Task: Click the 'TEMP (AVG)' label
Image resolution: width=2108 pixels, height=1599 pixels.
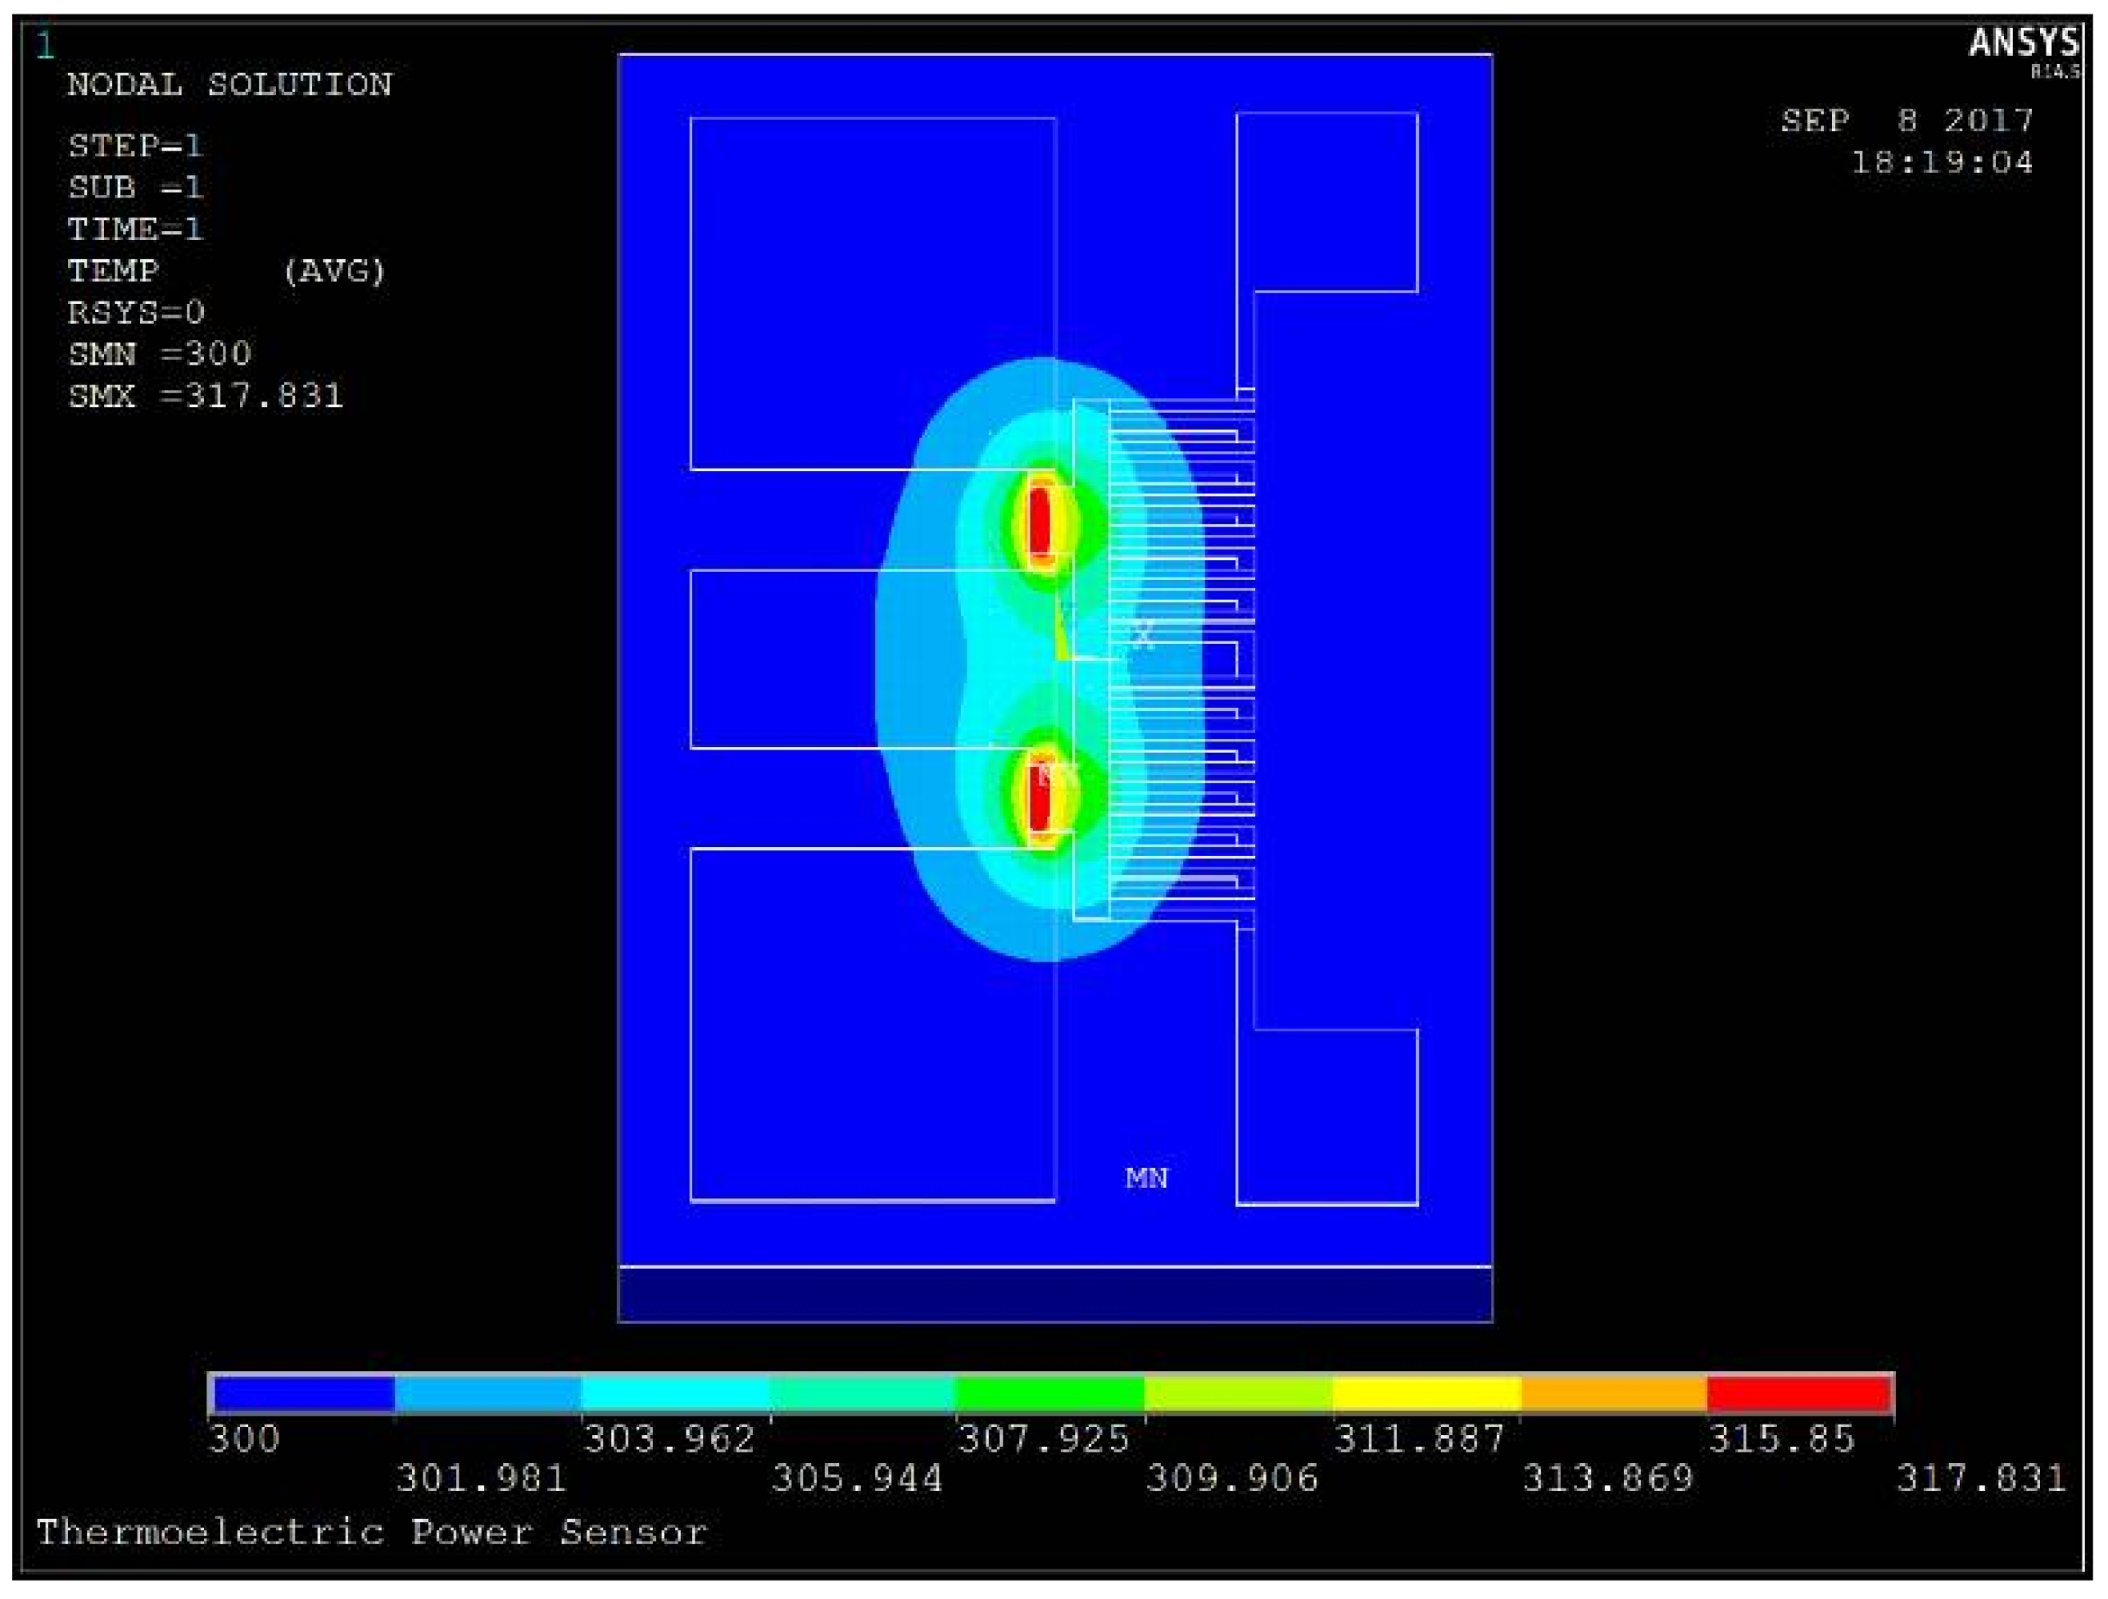Action: (x=227, y=271)
